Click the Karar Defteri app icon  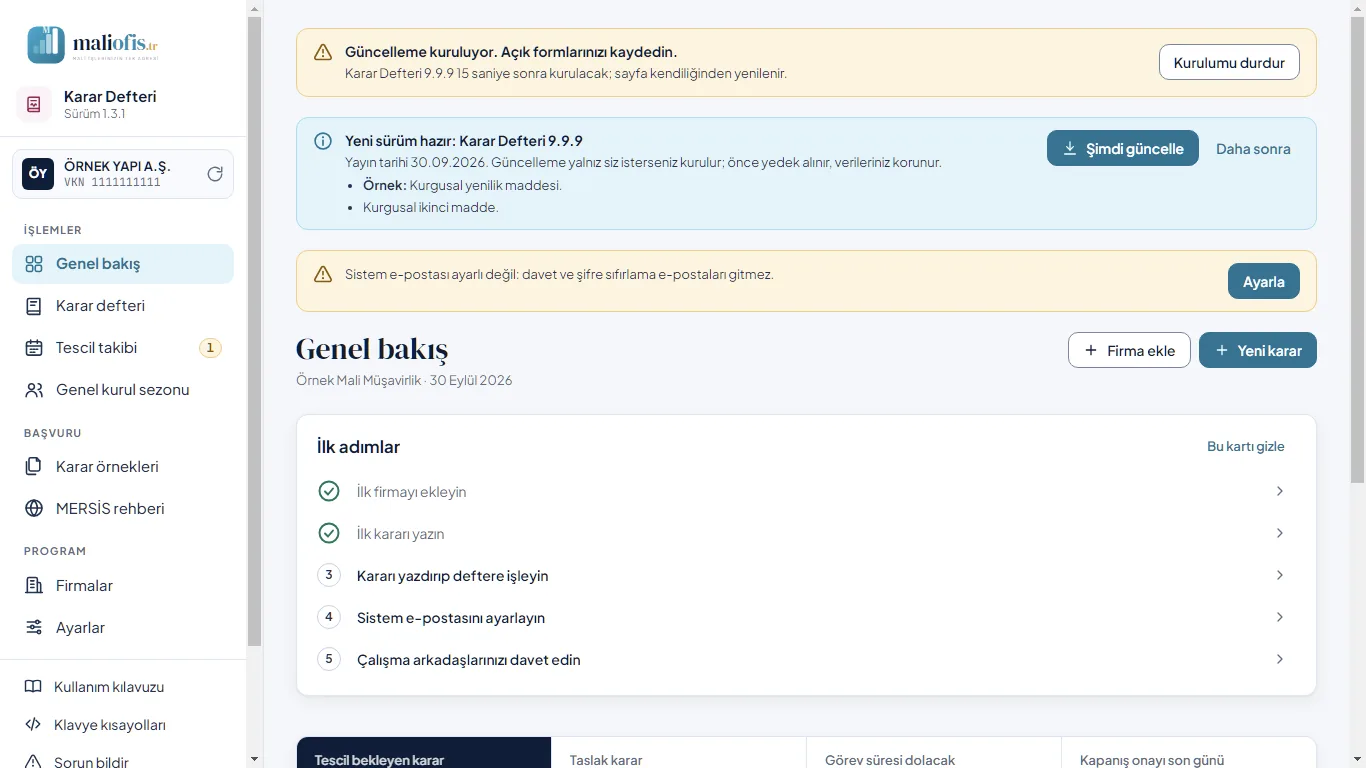coord(34,104)
